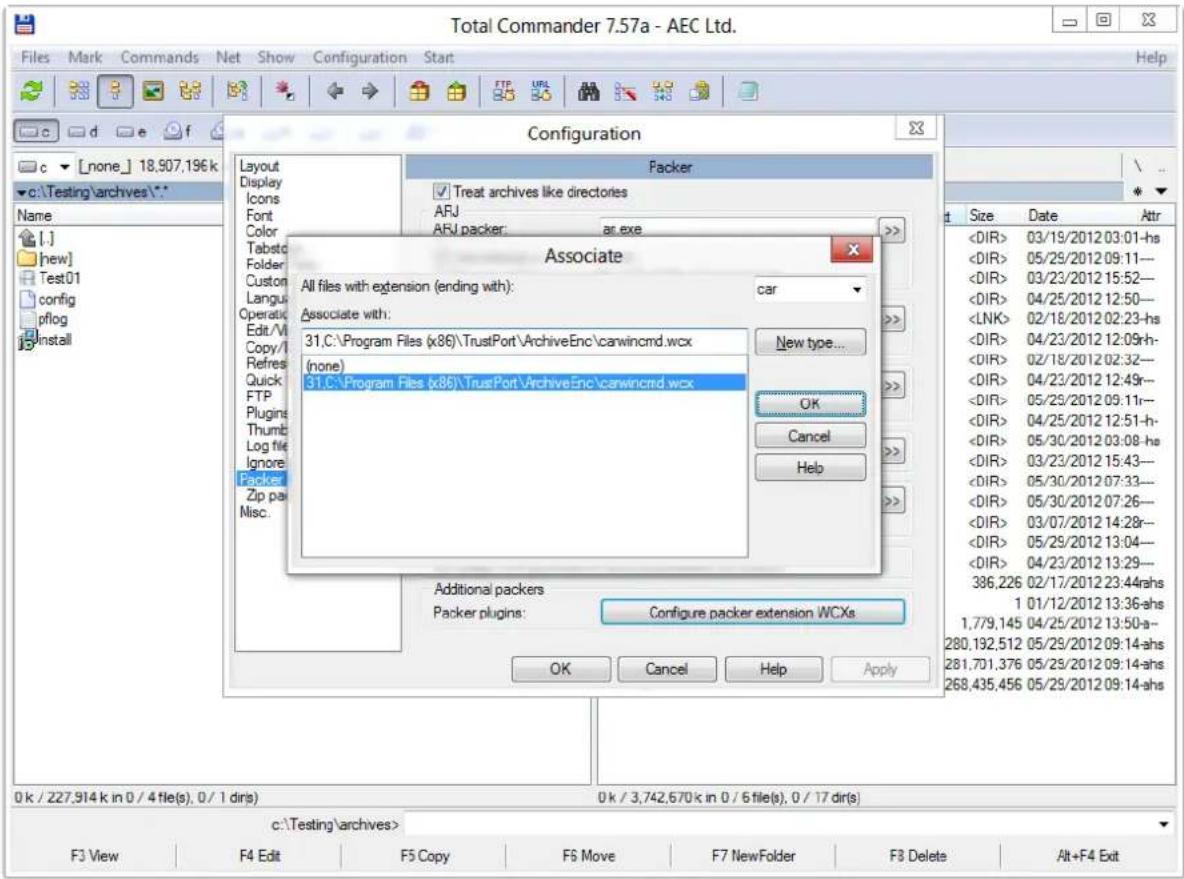Click F8 Delete function button
1184x879 pixels.
[x=918, y=856]
